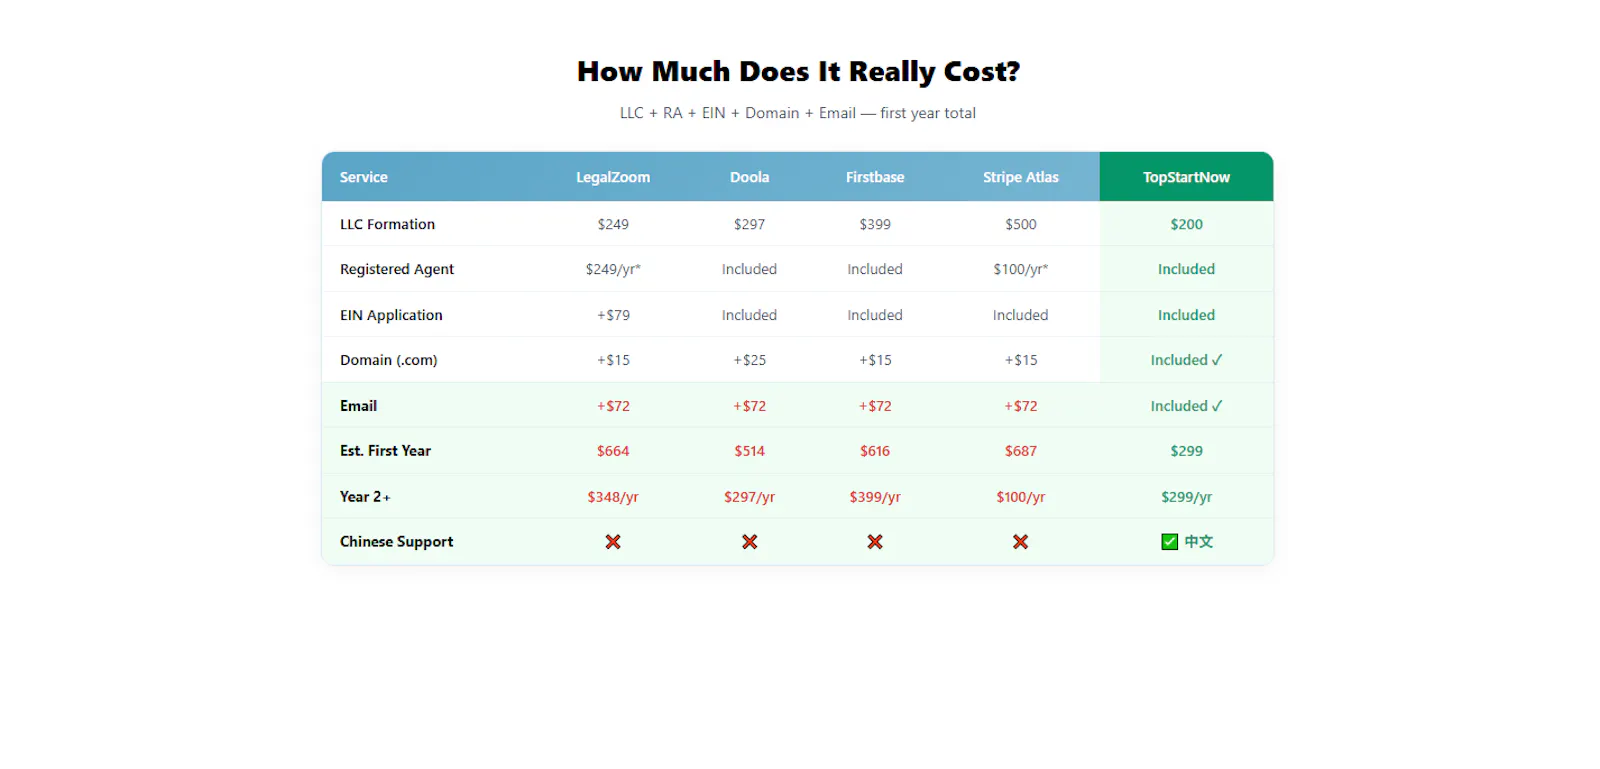Click the 'Chinese Support' row label
The image size is (1600, 769).
click(396, 542)
